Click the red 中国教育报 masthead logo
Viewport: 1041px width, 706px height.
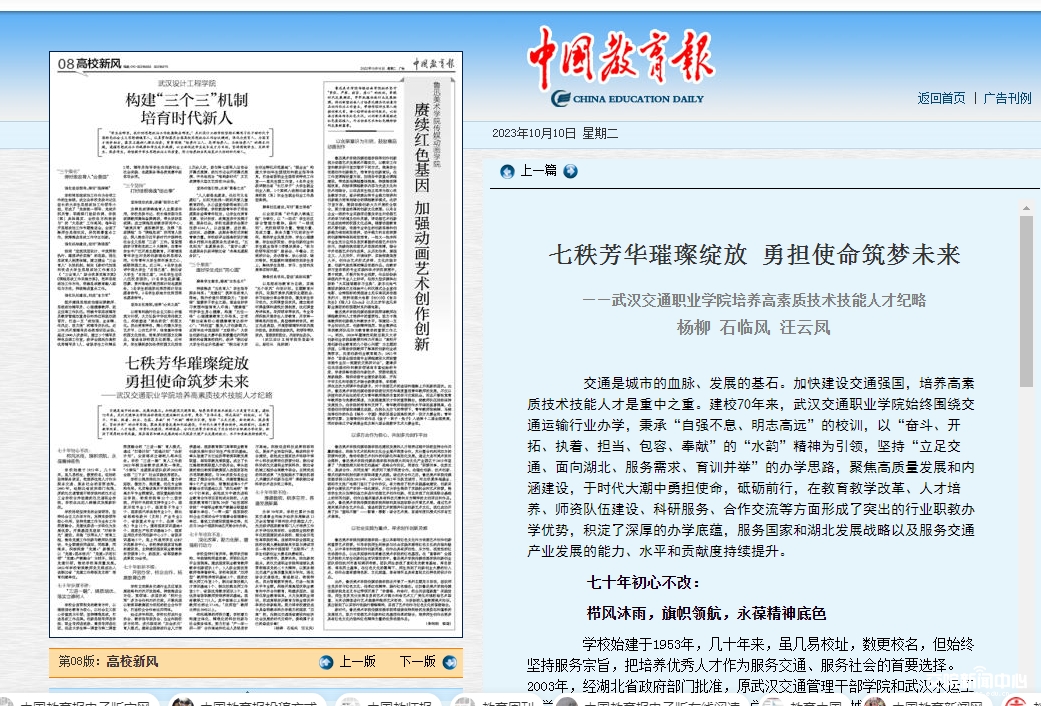pos(621,58)
